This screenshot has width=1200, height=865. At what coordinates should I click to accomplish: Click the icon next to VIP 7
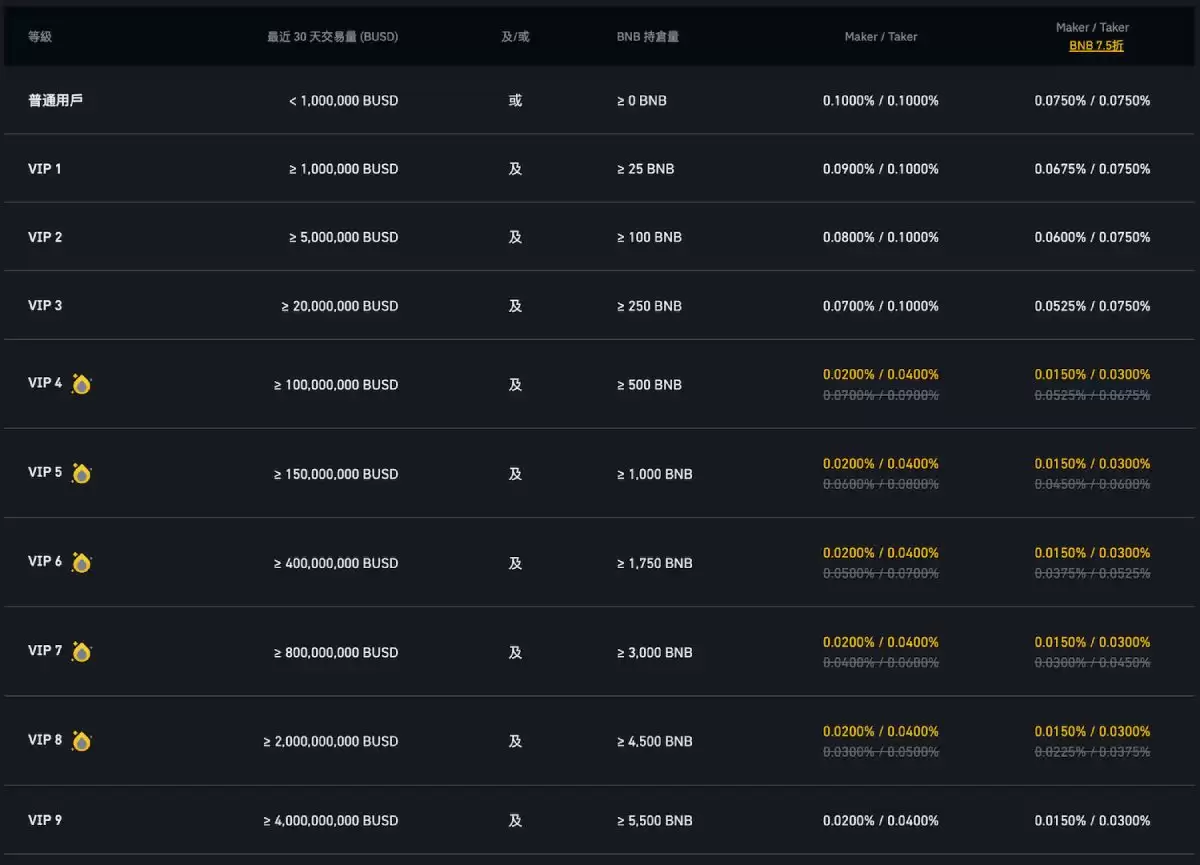pos(81,652)
